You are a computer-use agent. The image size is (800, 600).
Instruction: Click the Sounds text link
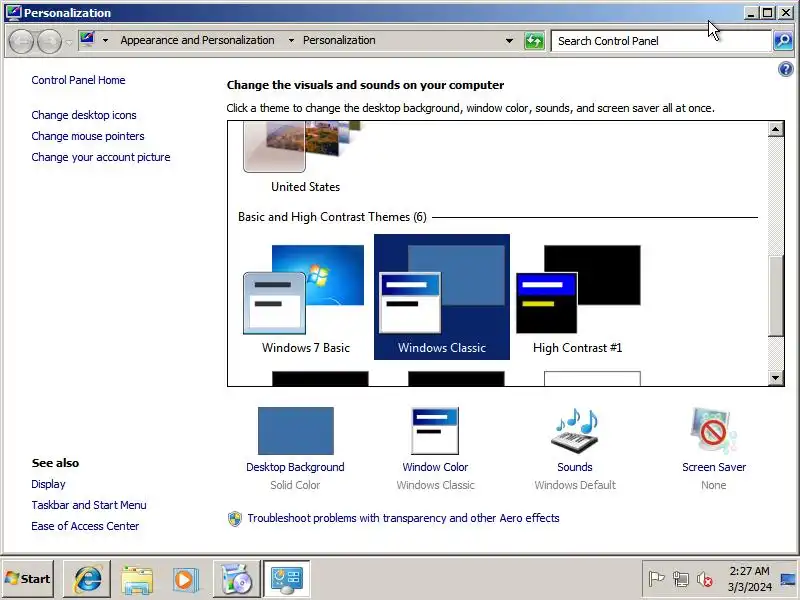574,467
